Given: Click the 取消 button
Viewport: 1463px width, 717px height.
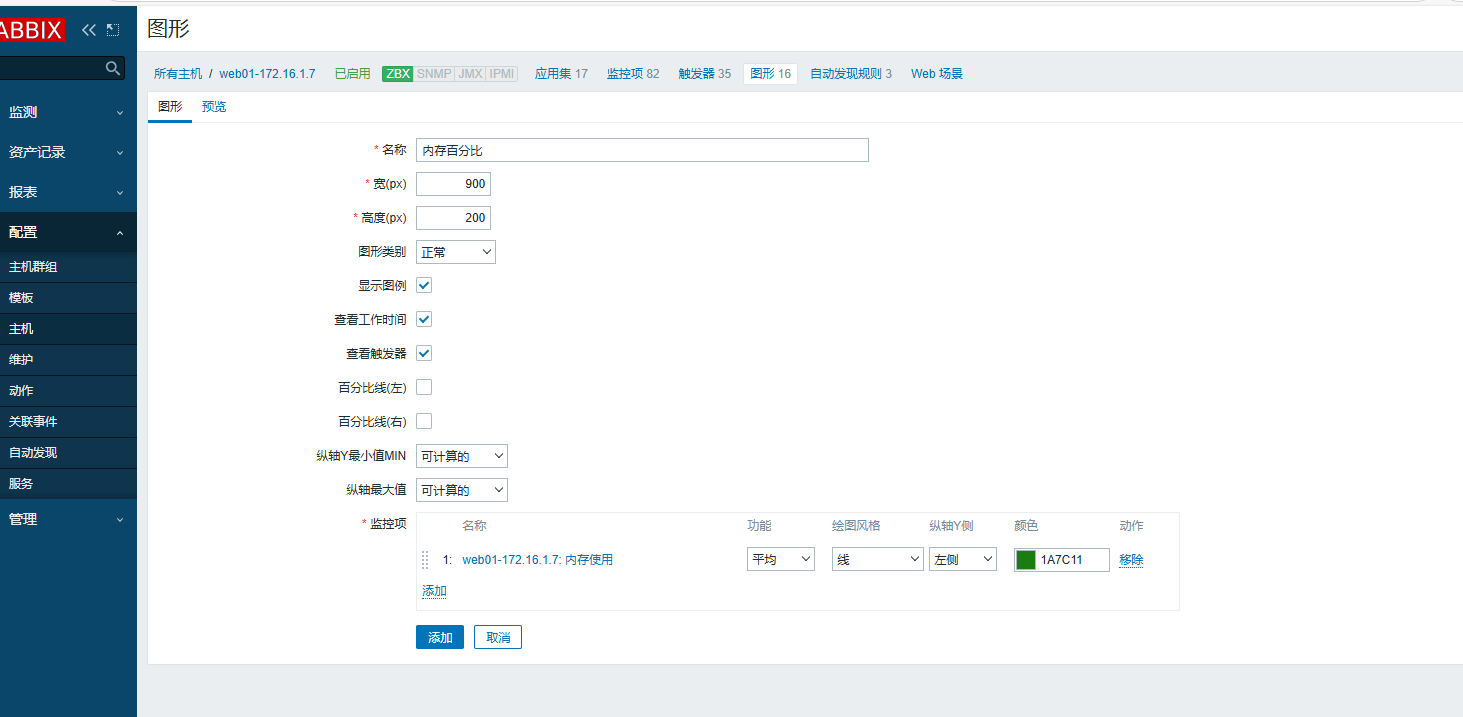Looking at the screenshot, I should (x=498, y=637).
